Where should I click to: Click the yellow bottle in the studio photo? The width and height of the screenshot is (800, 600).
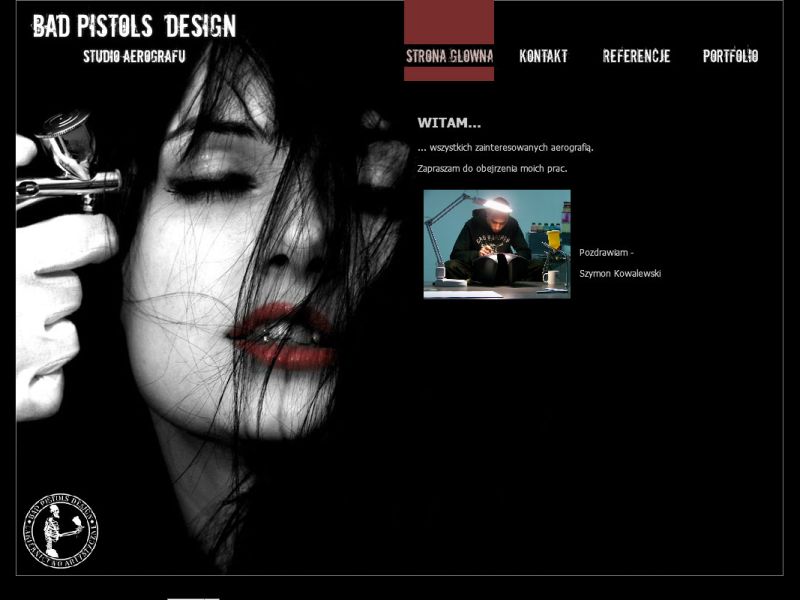pyautogui.click(x=553, y=240)
